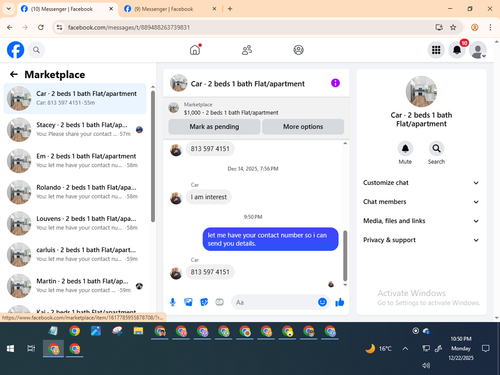Mark the listing as pending

pyautogui.click(x=214, y=127)
